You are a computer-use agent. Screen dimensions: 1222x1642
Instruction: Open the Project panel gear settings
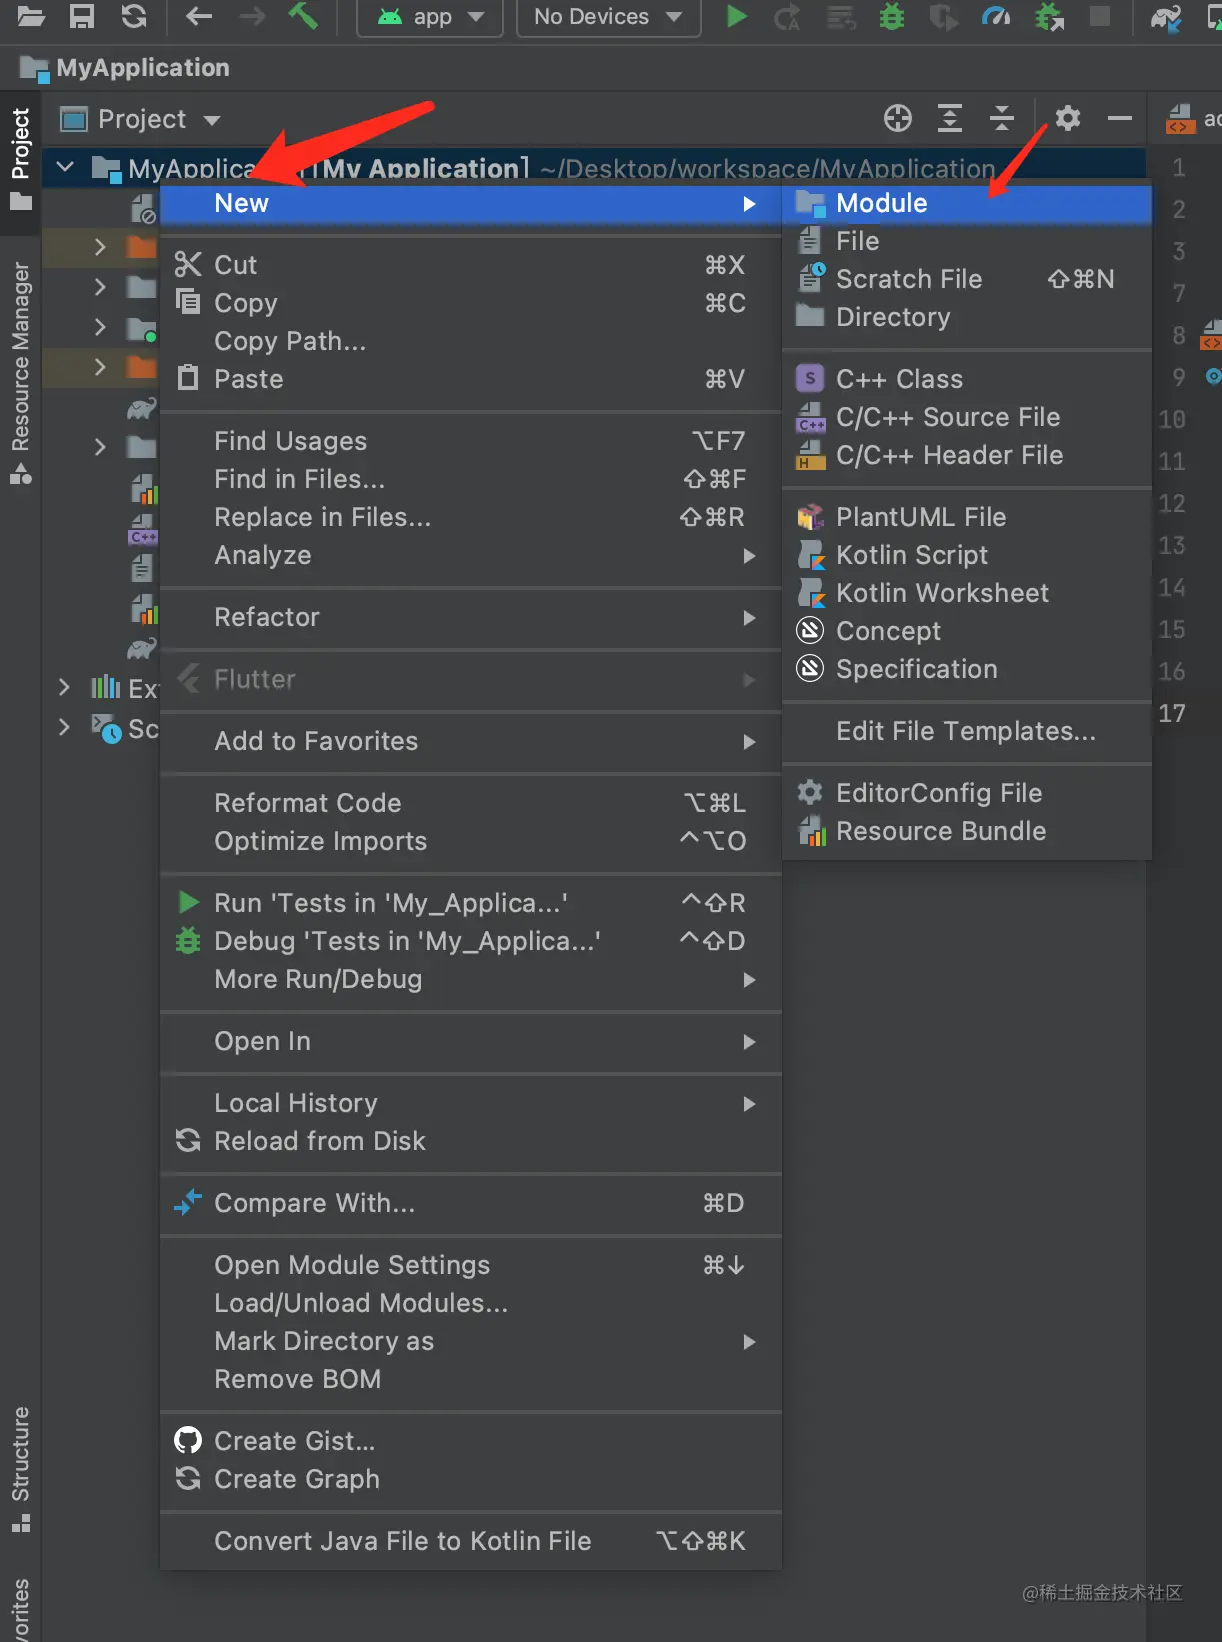click(x=1068, y=119)
